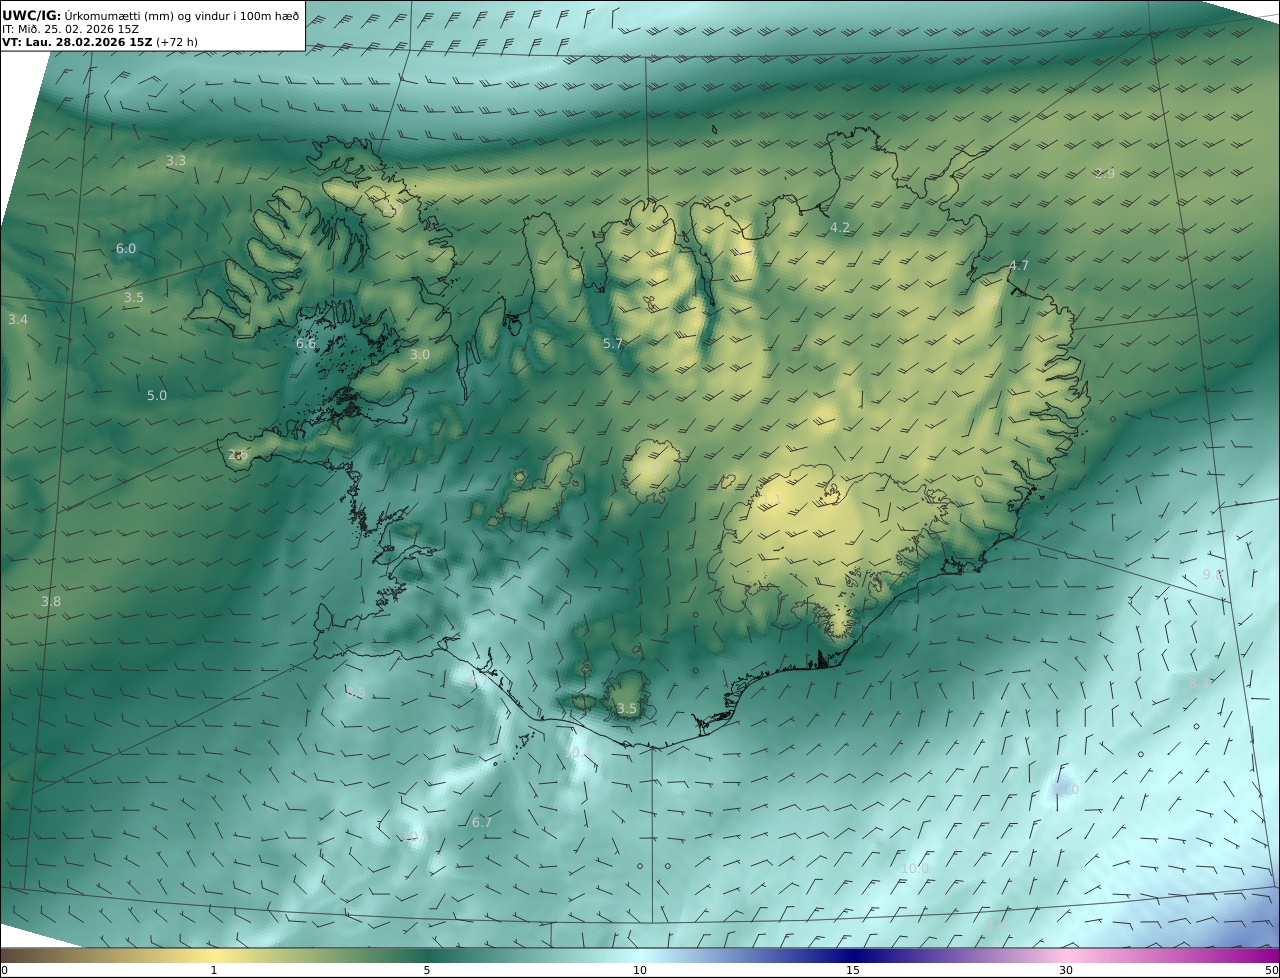This screenshot has width=1280, height=978.
Task: Click the magenta end of the color bar
Action: coord(1265,955)
